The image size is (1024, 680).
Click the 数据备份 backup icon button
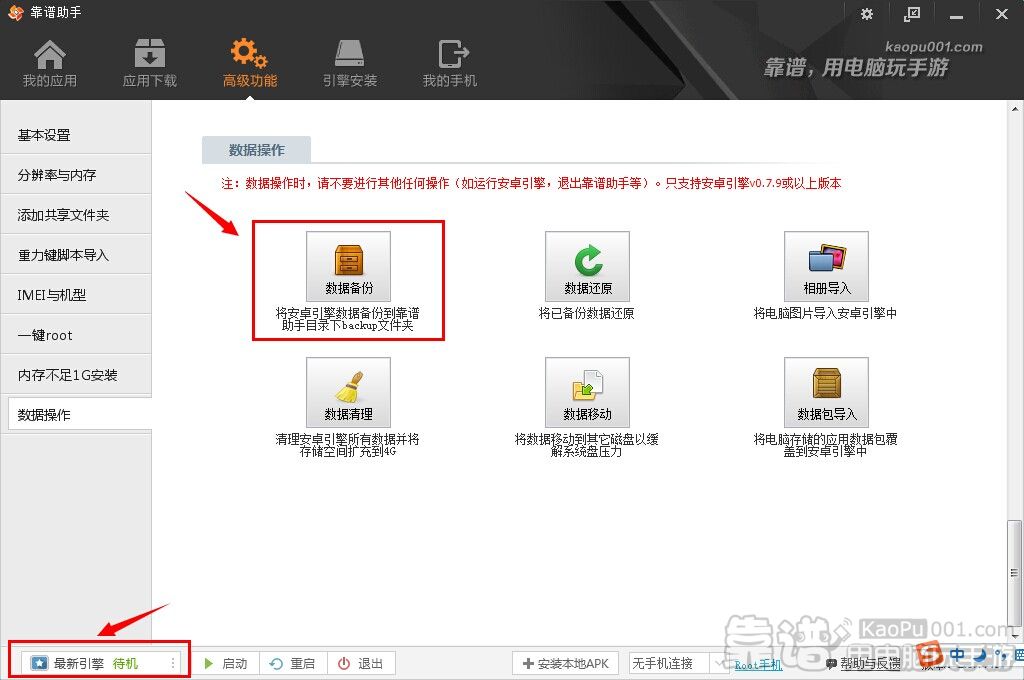point(349,267)
